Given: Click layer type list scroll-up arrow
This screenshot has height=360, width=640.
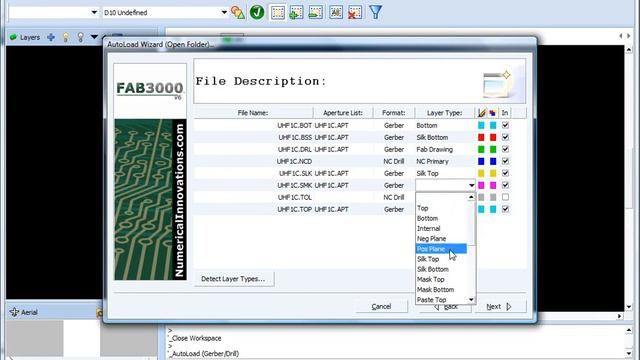Looking at the screenshot, I should [471, 197].
